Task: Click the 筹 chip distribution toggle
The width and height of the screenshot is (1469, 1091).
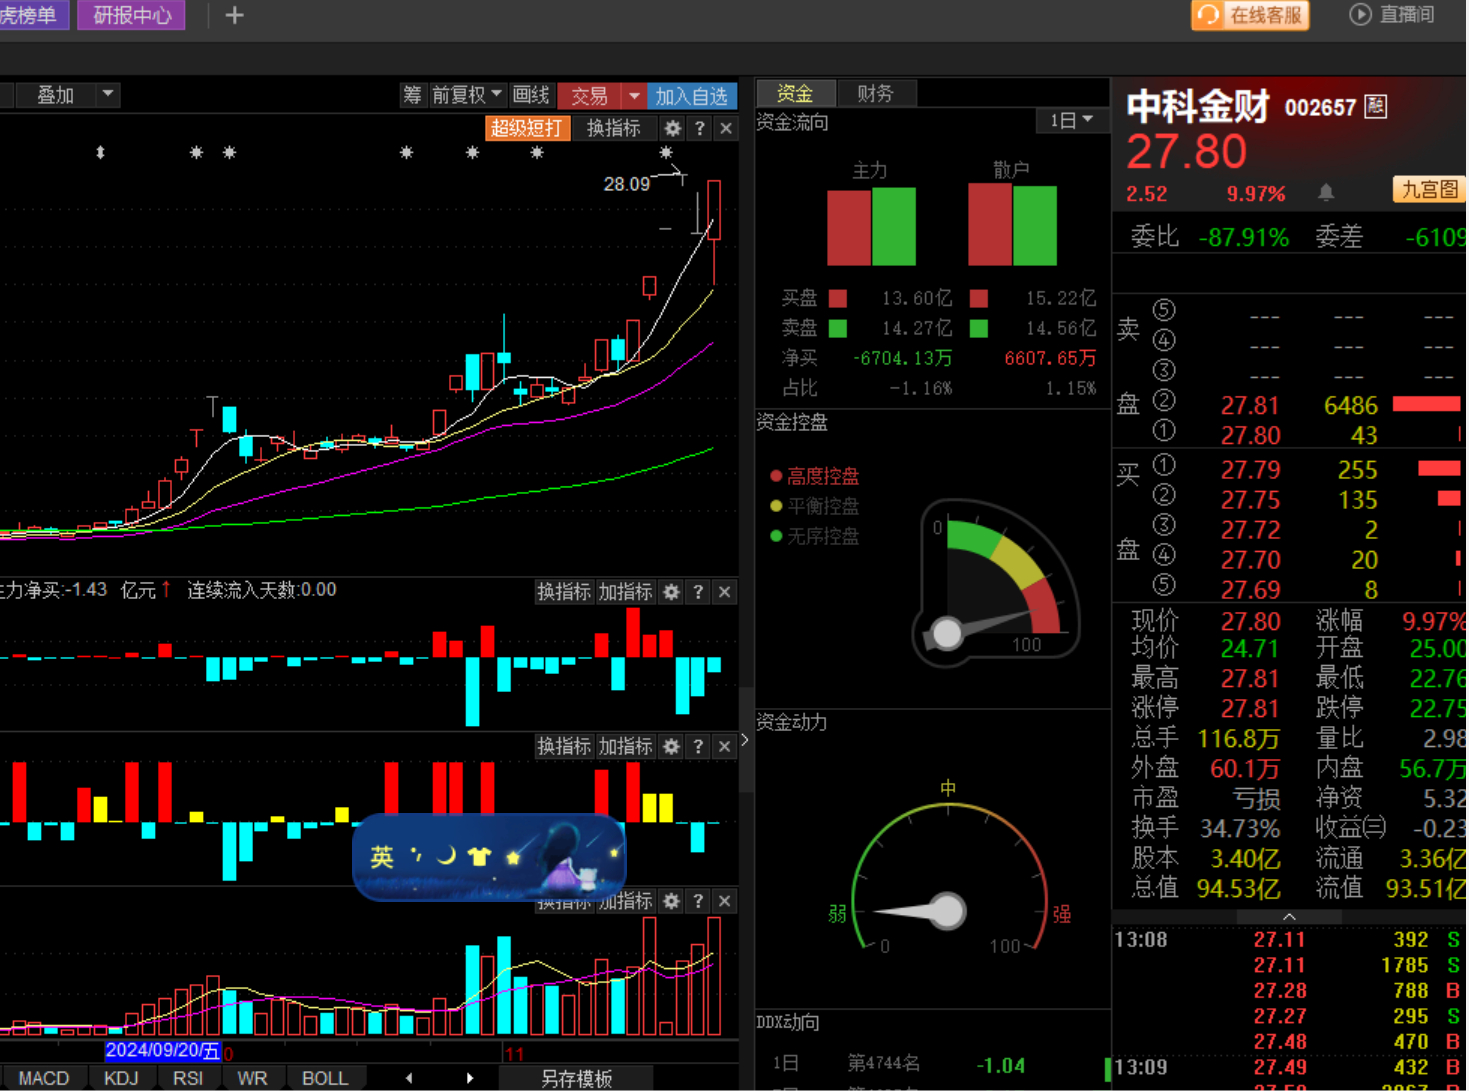Action: 412,95
